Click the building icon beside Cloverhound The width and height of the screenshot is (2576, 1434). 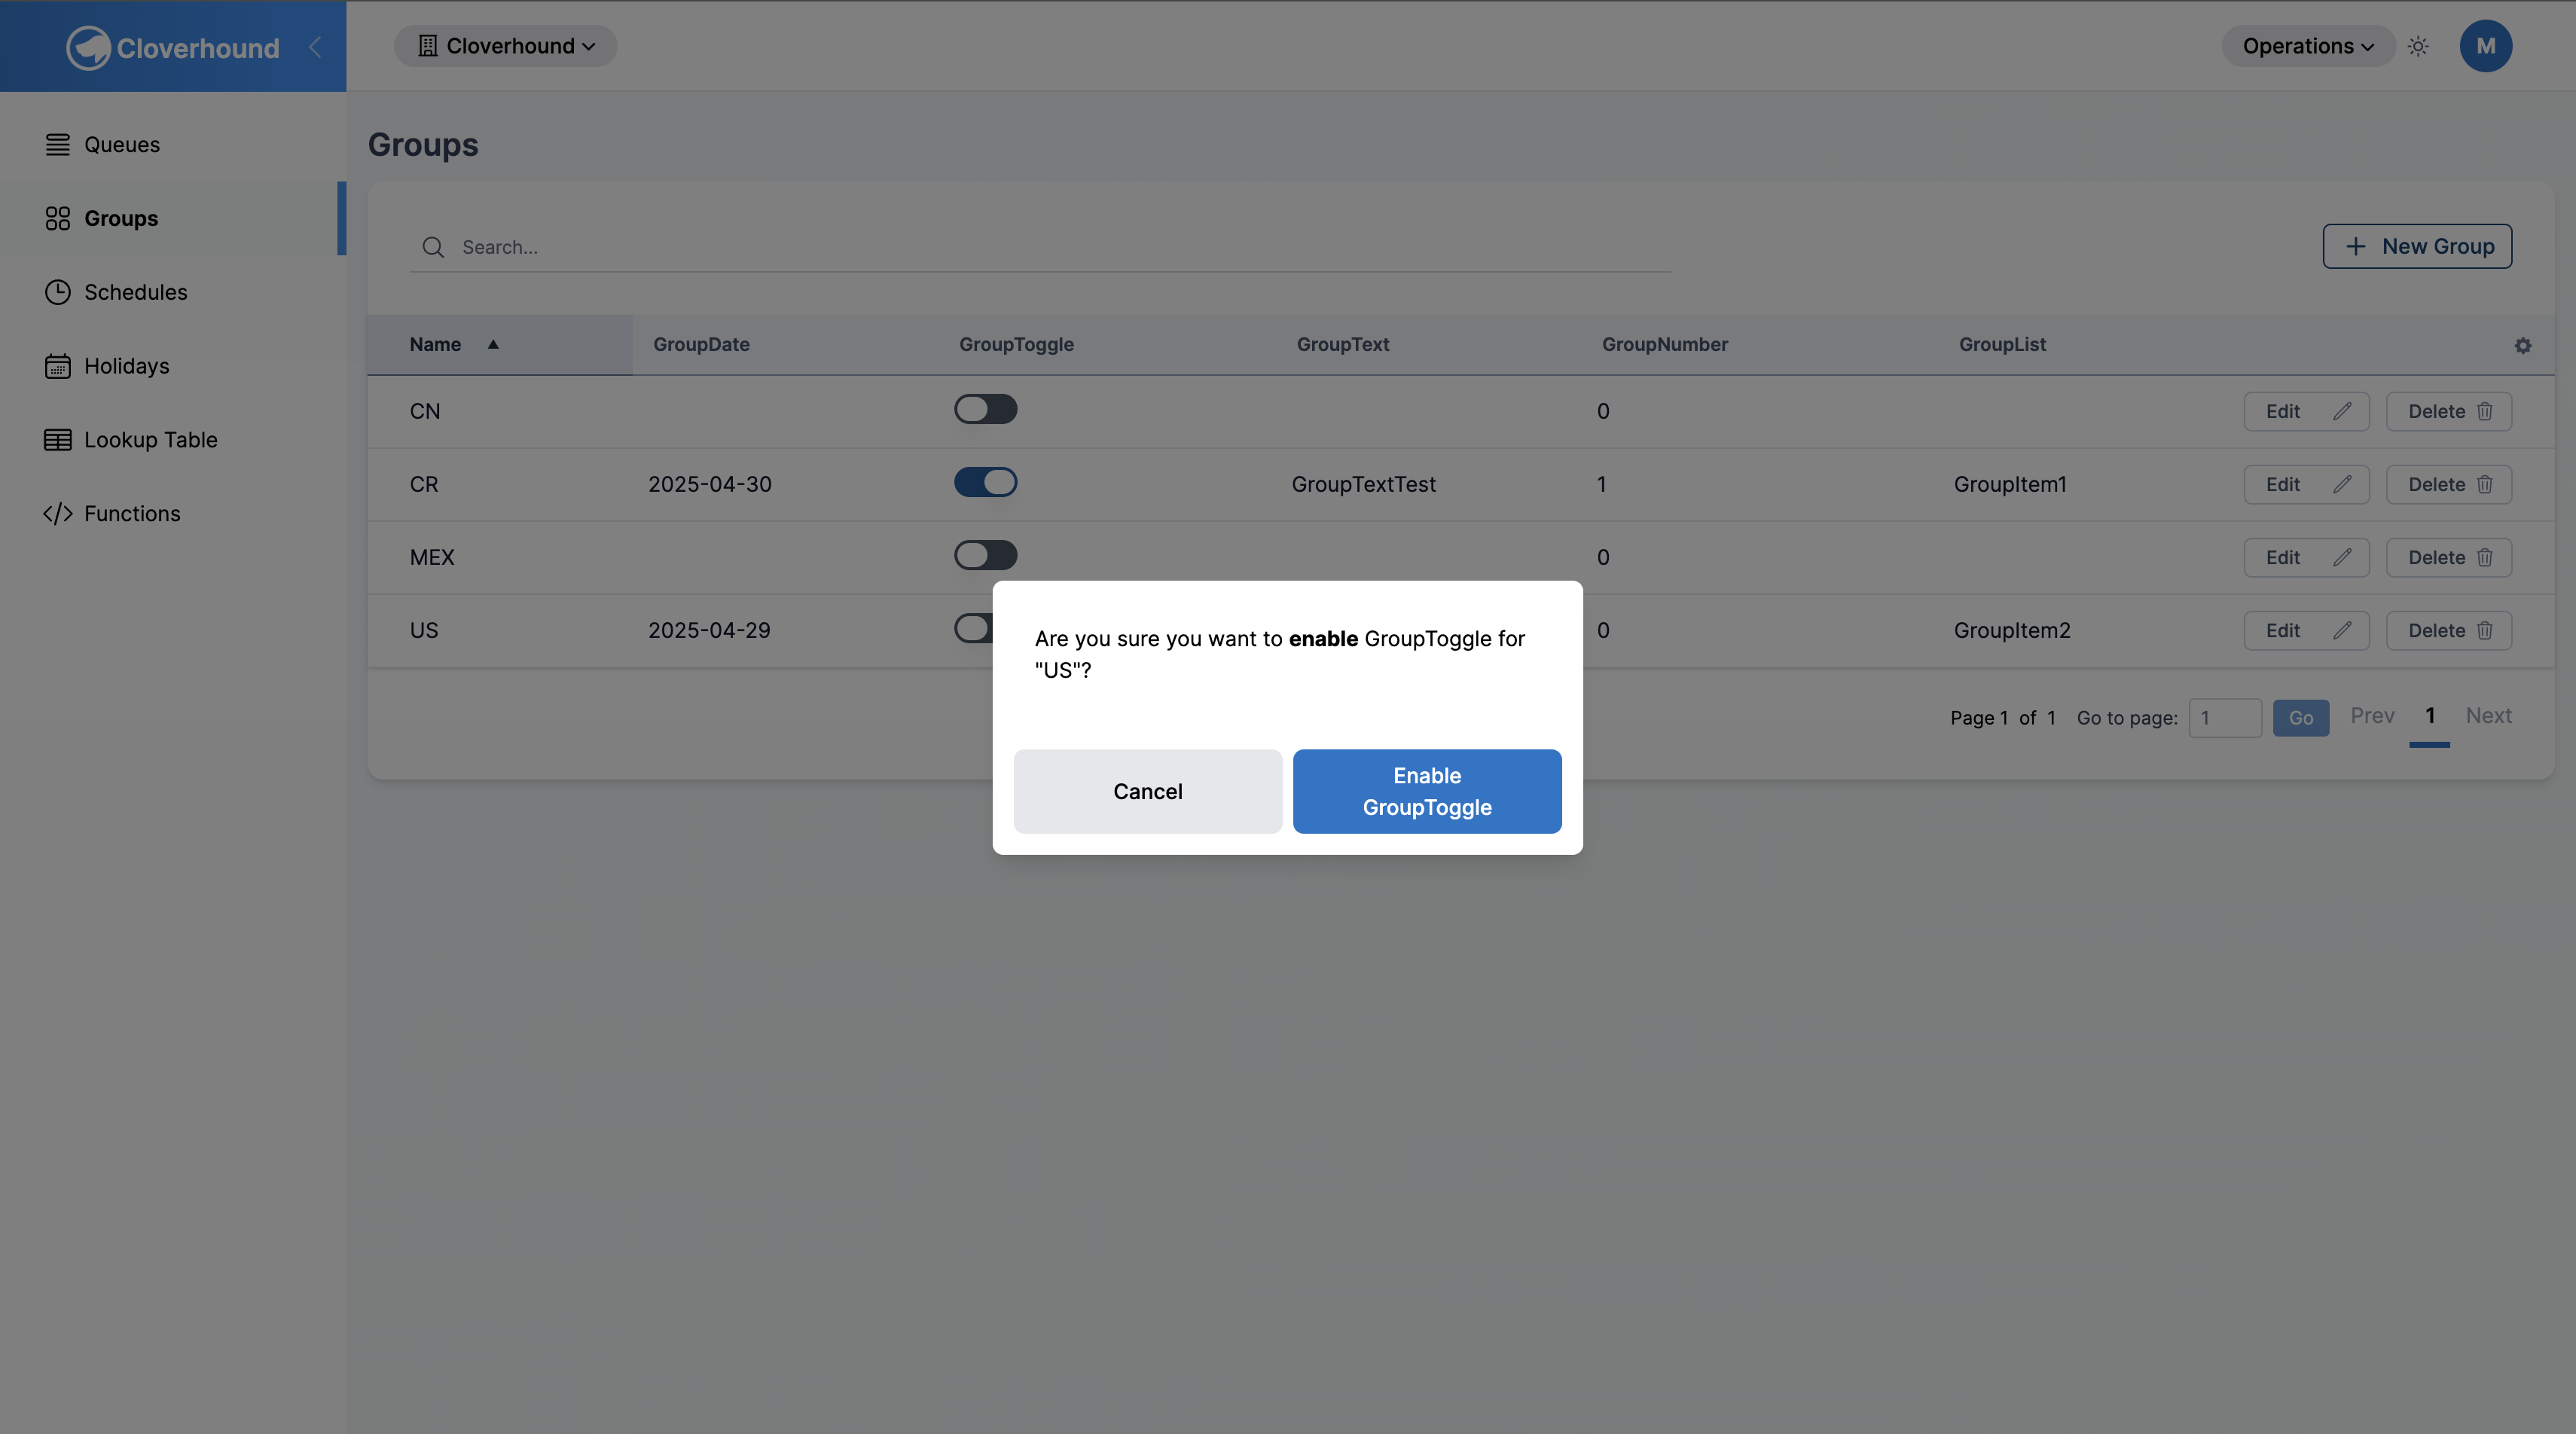(427, 46)
